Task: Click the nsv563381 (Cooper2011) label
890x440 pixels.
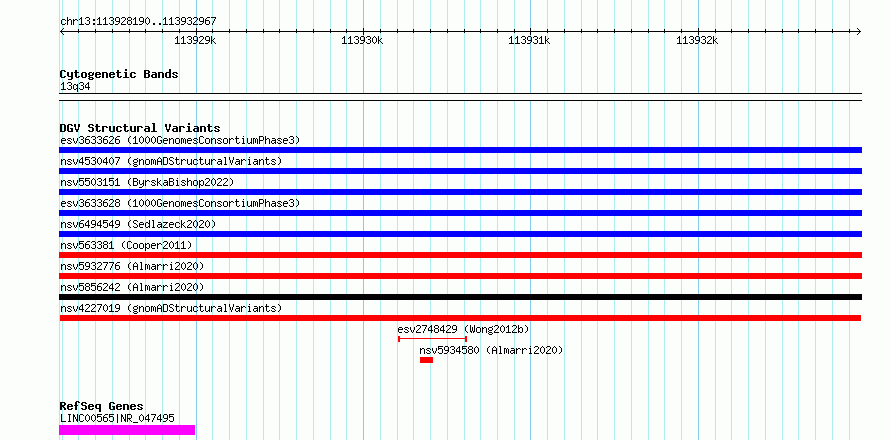Action: (126, 245)
